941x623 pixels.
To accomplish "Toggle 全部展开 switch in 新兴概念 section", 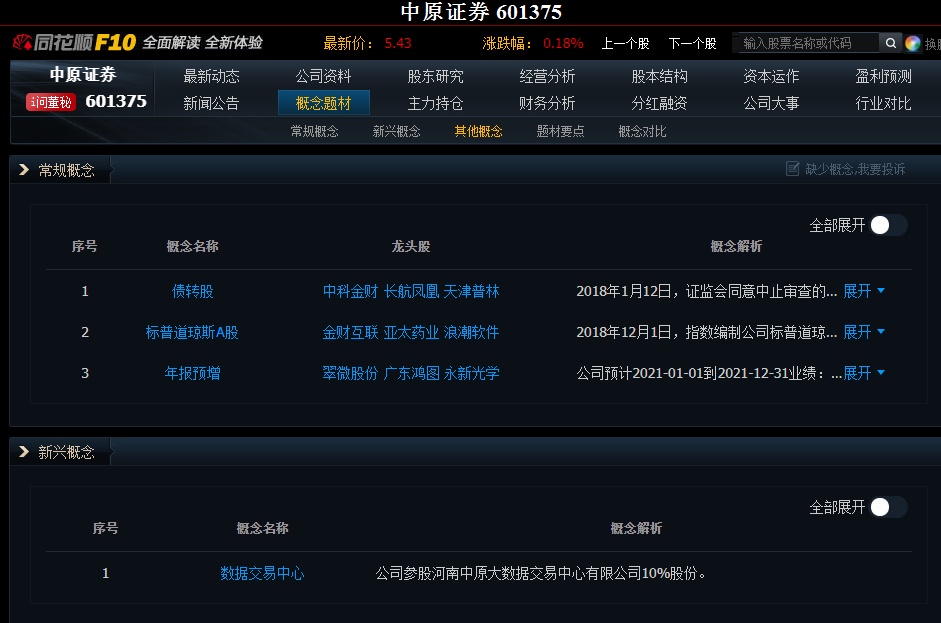I will [888, 507].
